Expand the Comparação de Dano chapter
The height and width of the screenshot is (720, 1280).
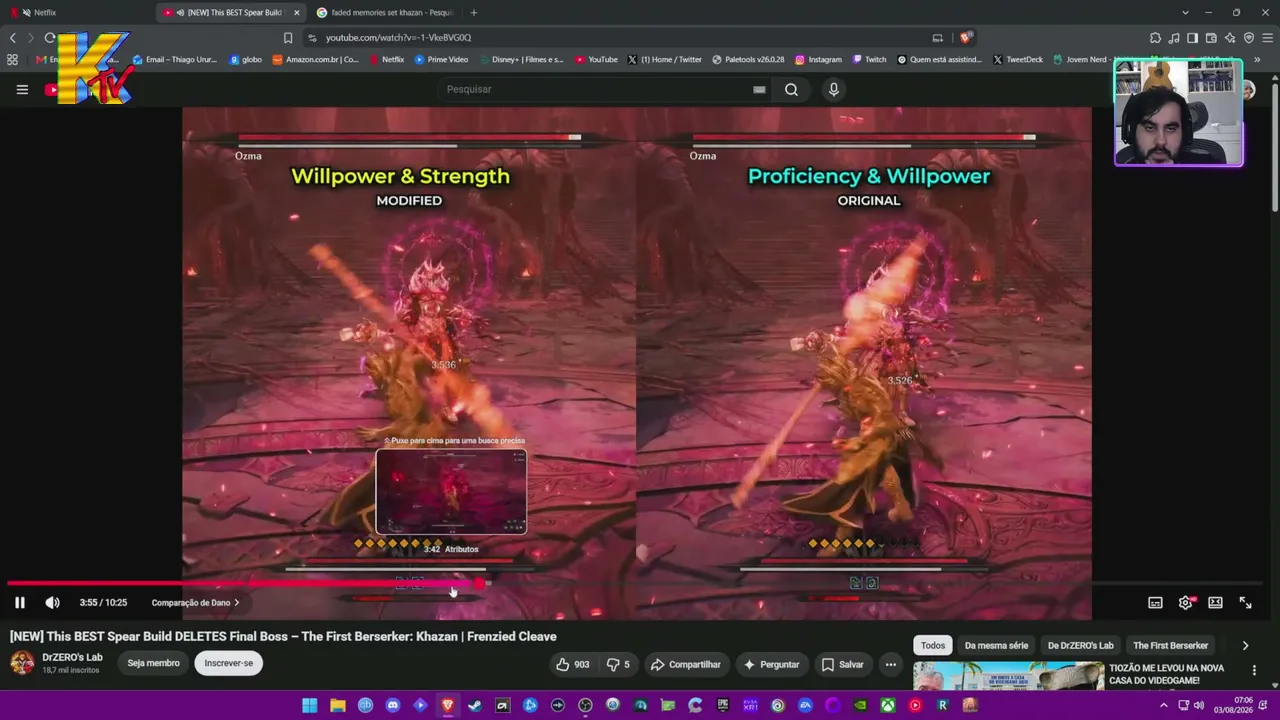coord(196,603)
